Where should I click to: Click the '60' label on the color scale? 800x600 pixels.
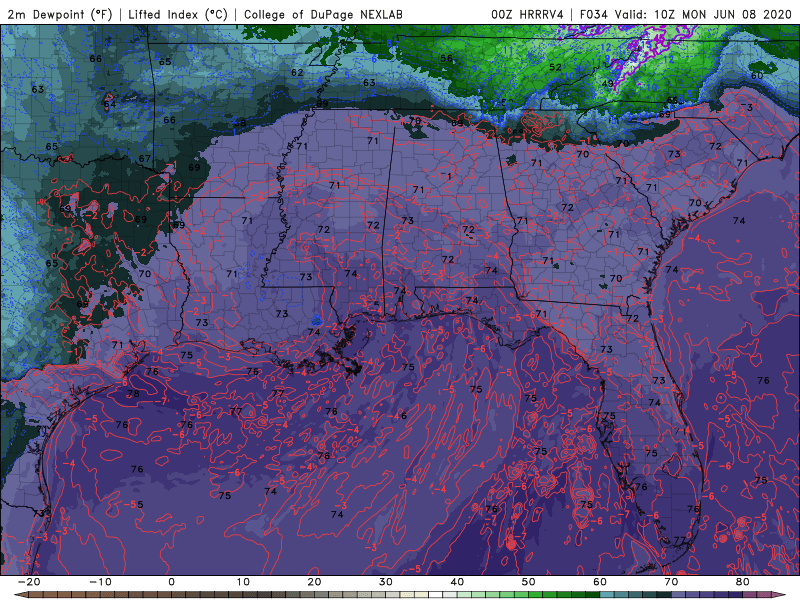pos(600,582)
